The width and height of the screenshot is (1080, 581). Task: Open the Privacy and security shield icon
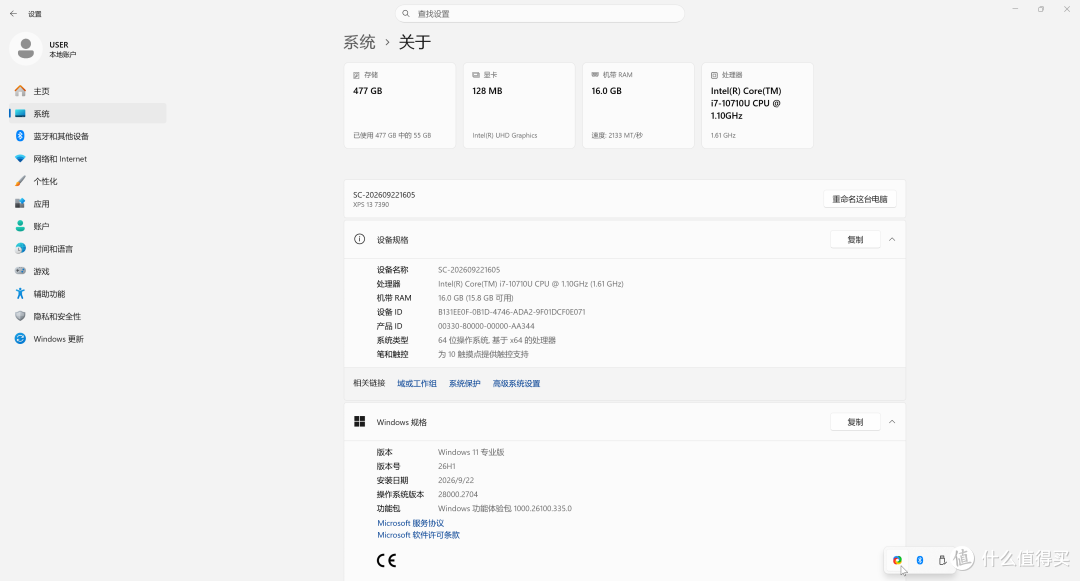tap(20, 316)
